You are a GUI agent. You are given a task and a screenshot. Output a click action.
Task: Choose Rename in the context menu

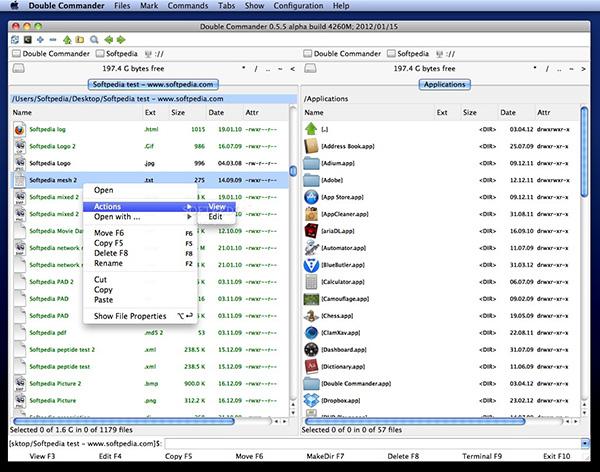tap(140, 263)
